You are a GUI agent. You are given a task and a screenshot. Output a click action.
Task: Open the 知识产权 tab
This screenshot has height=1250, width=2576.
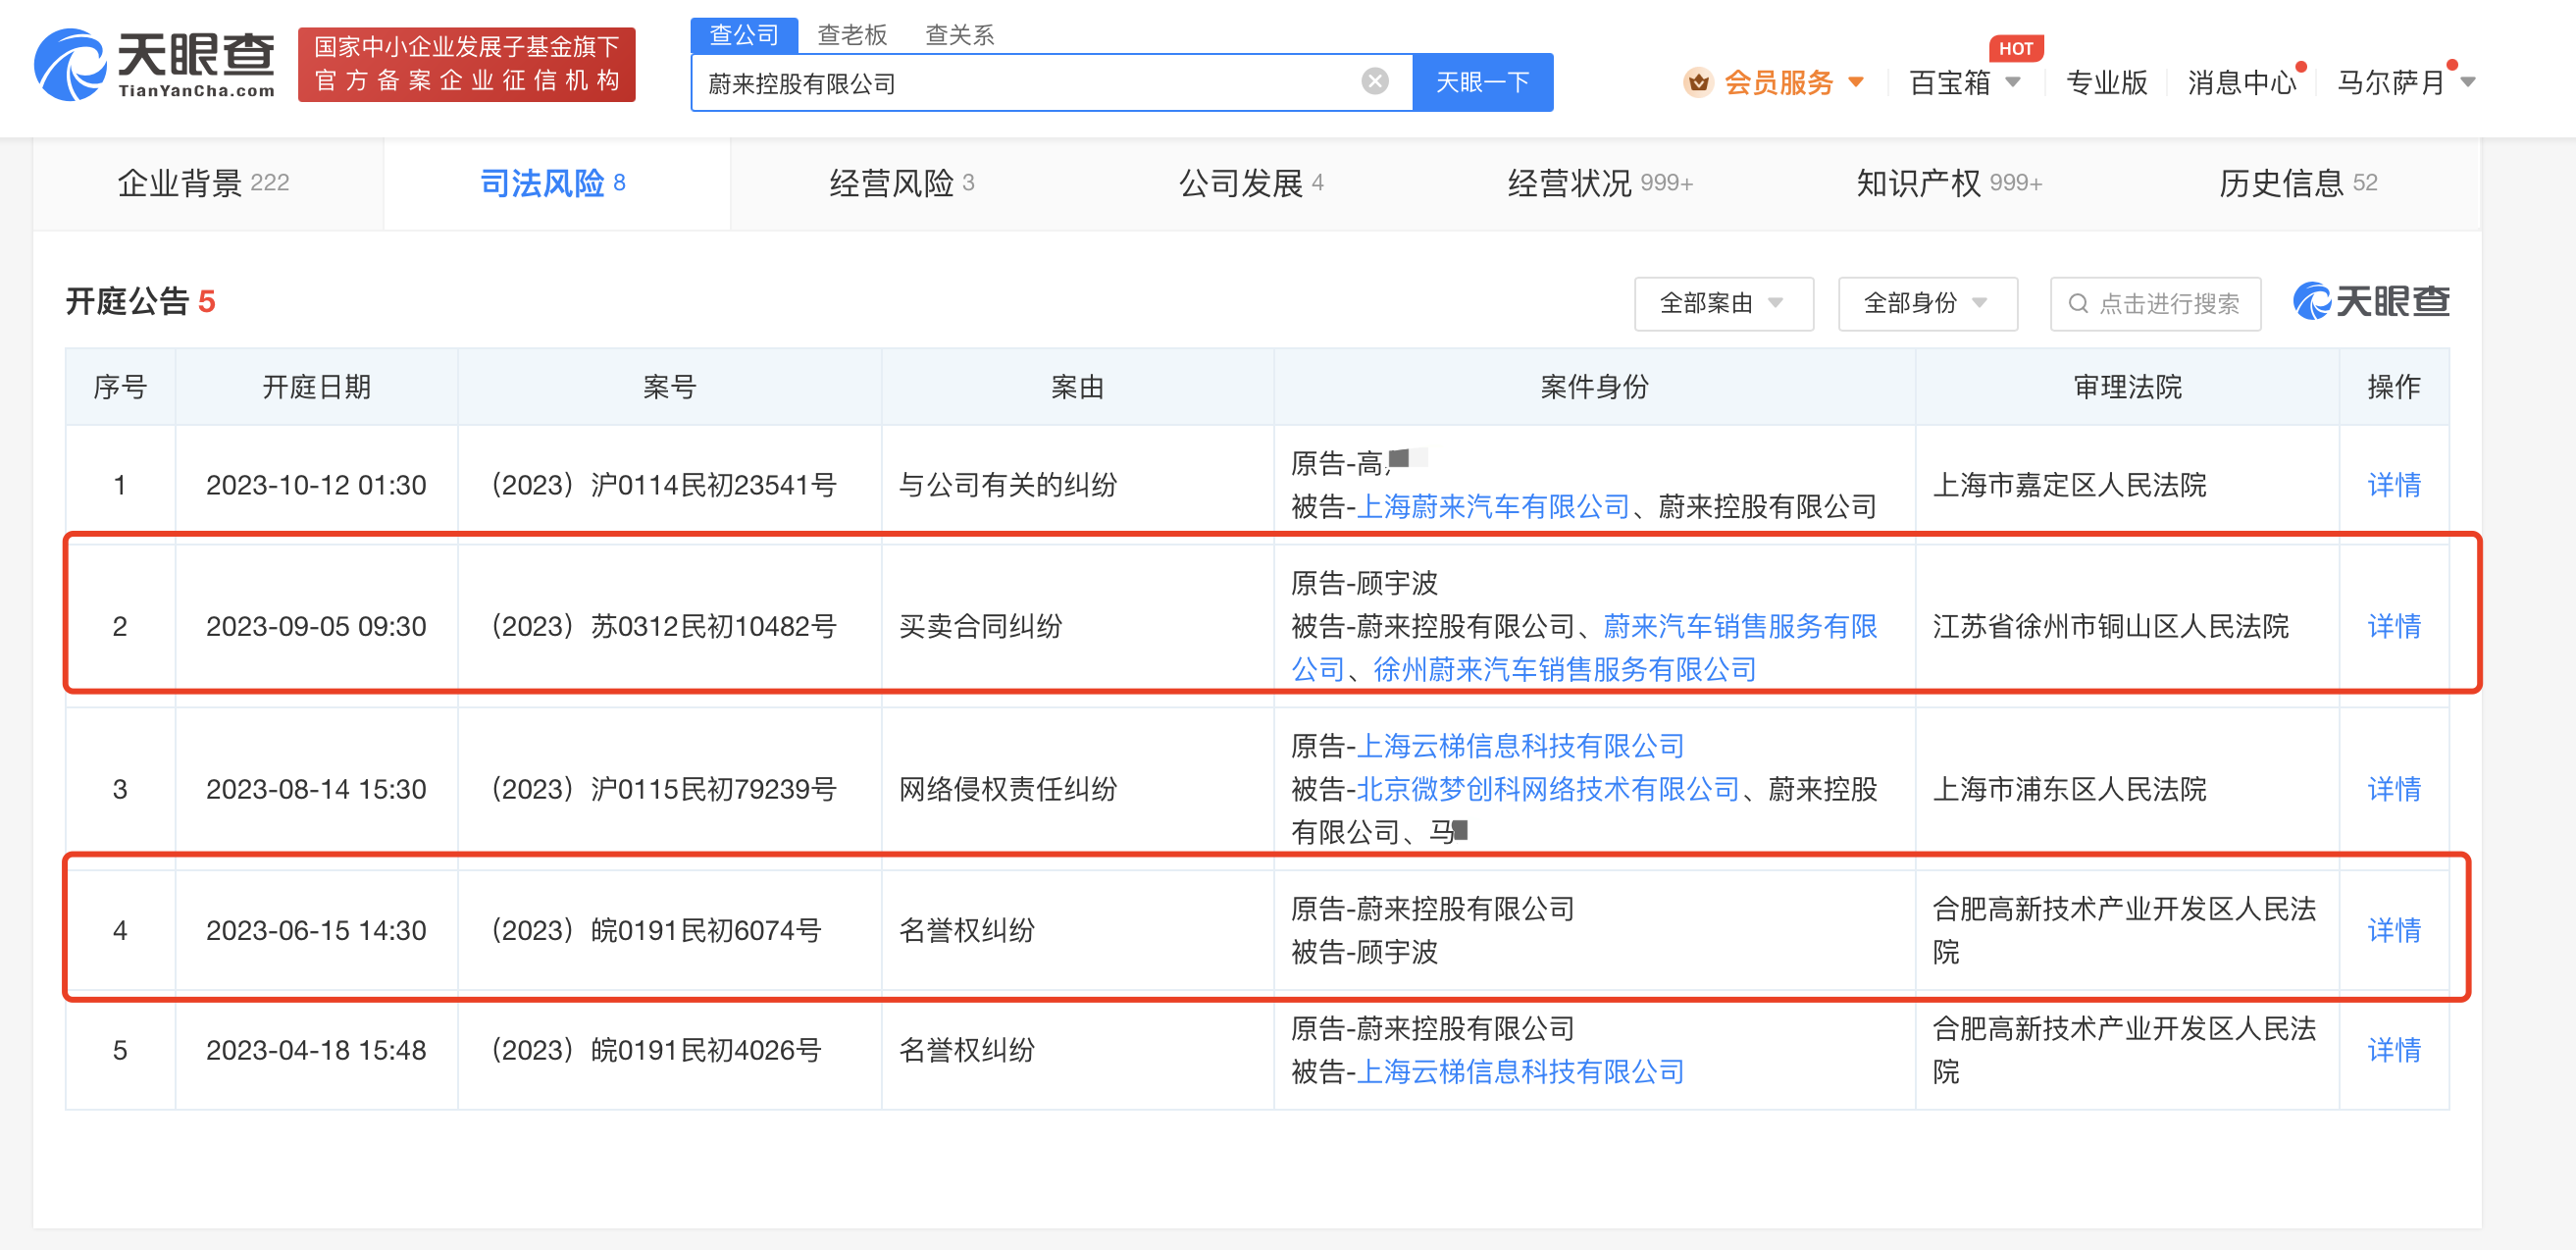1948,183
